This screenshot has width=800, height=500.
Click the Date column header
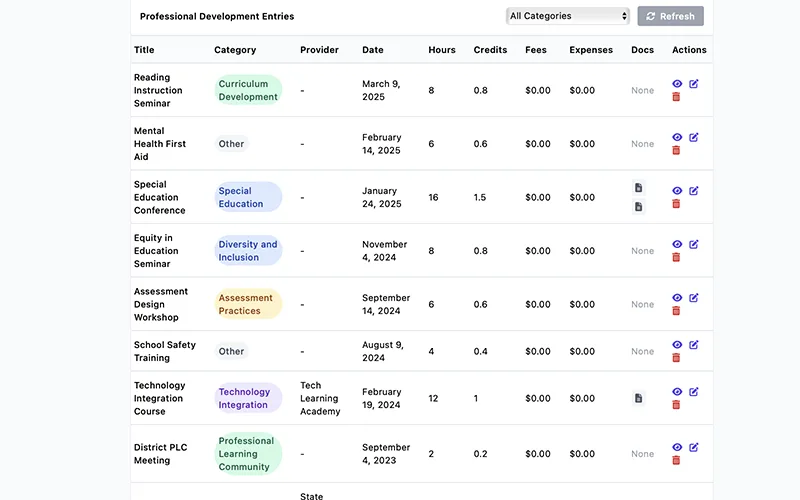373,50
